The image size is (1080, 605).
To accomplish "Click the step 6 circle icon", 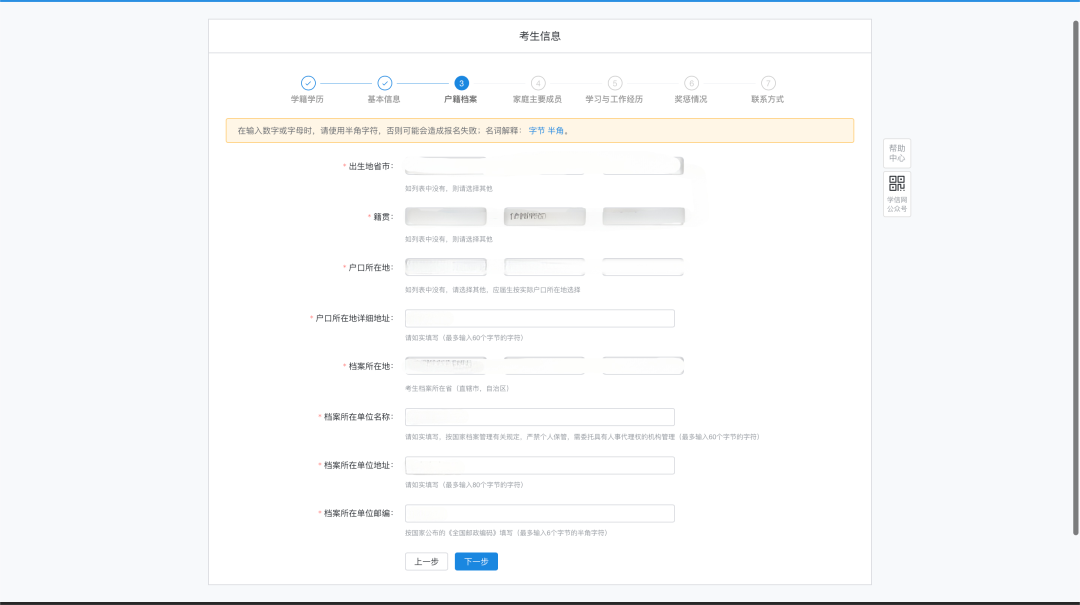I will click(x=691, y=83).
